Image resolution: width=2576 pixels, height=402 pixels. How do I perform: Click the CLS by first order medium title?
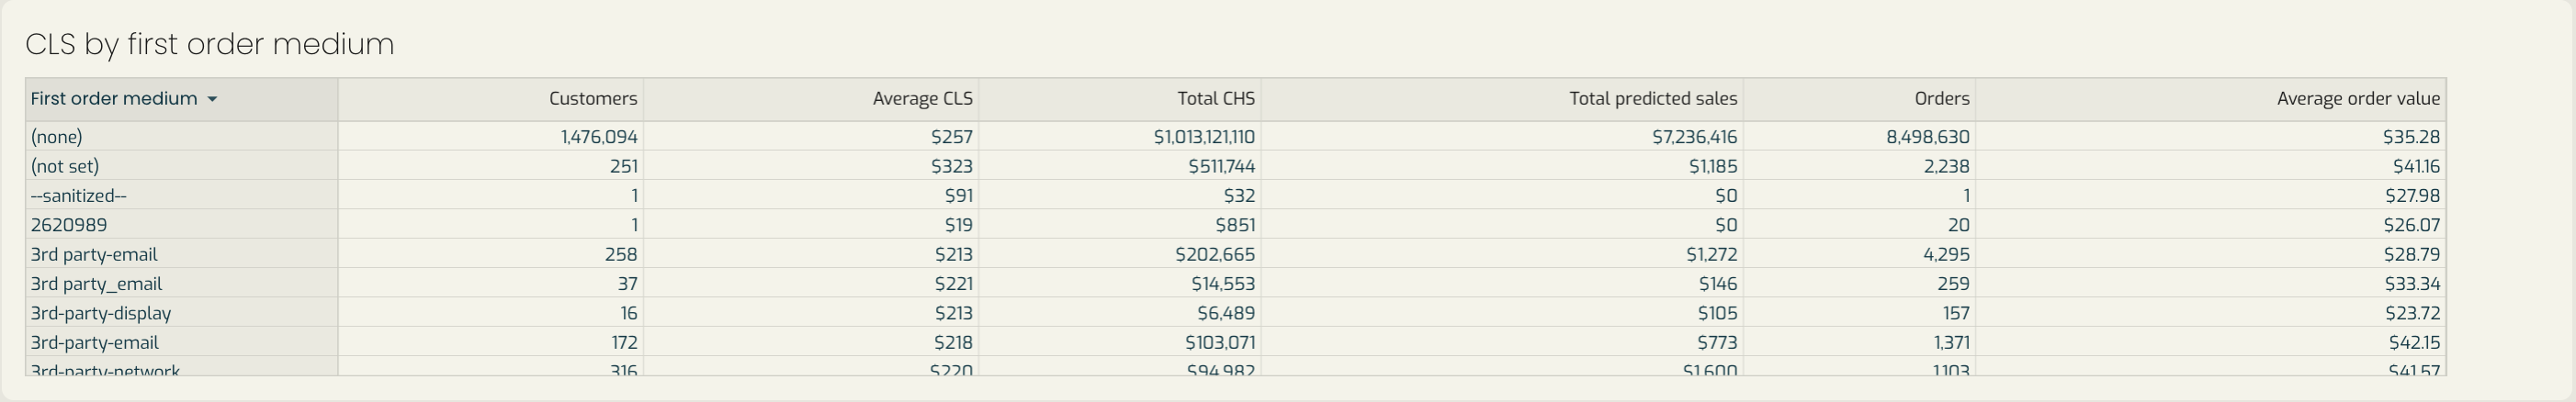(210, 44)
